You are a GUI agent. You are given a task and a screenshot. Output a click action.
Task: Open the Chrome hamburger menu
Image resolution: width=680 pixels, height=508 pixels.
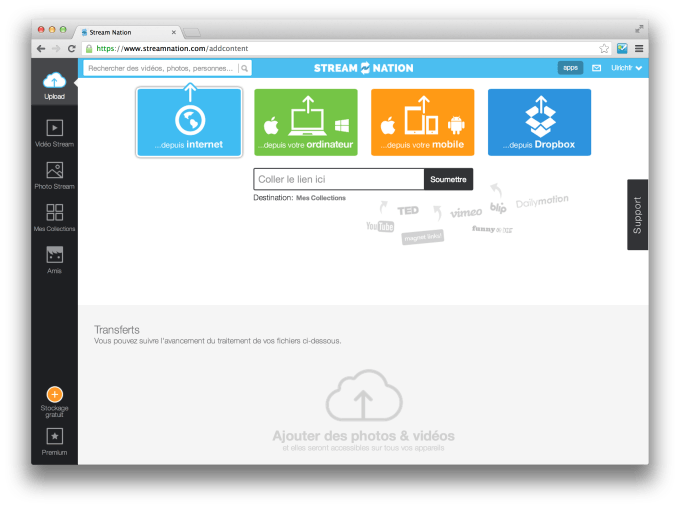coord(639,49)
